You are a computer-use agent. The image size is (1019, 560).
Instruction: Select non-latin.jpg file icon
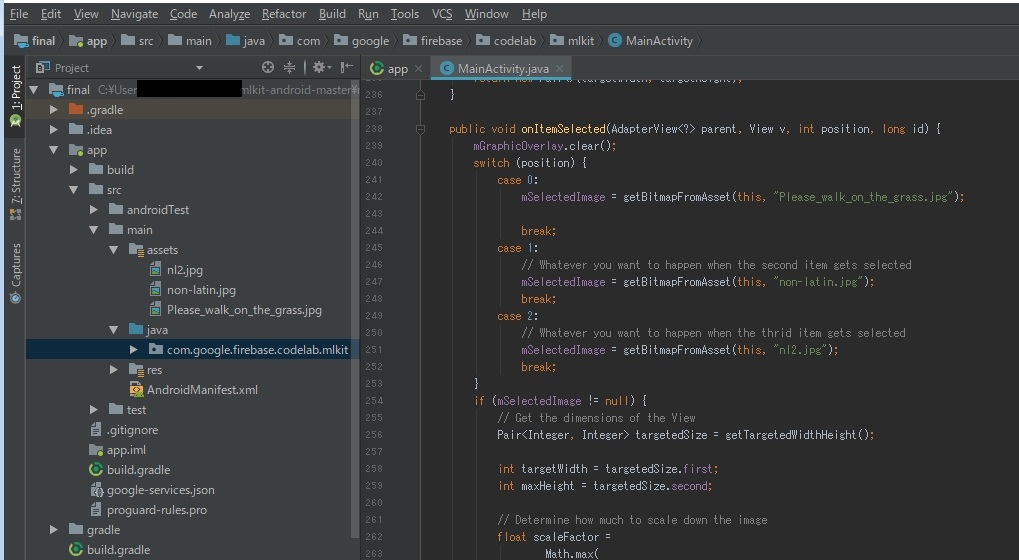[156, 290]
